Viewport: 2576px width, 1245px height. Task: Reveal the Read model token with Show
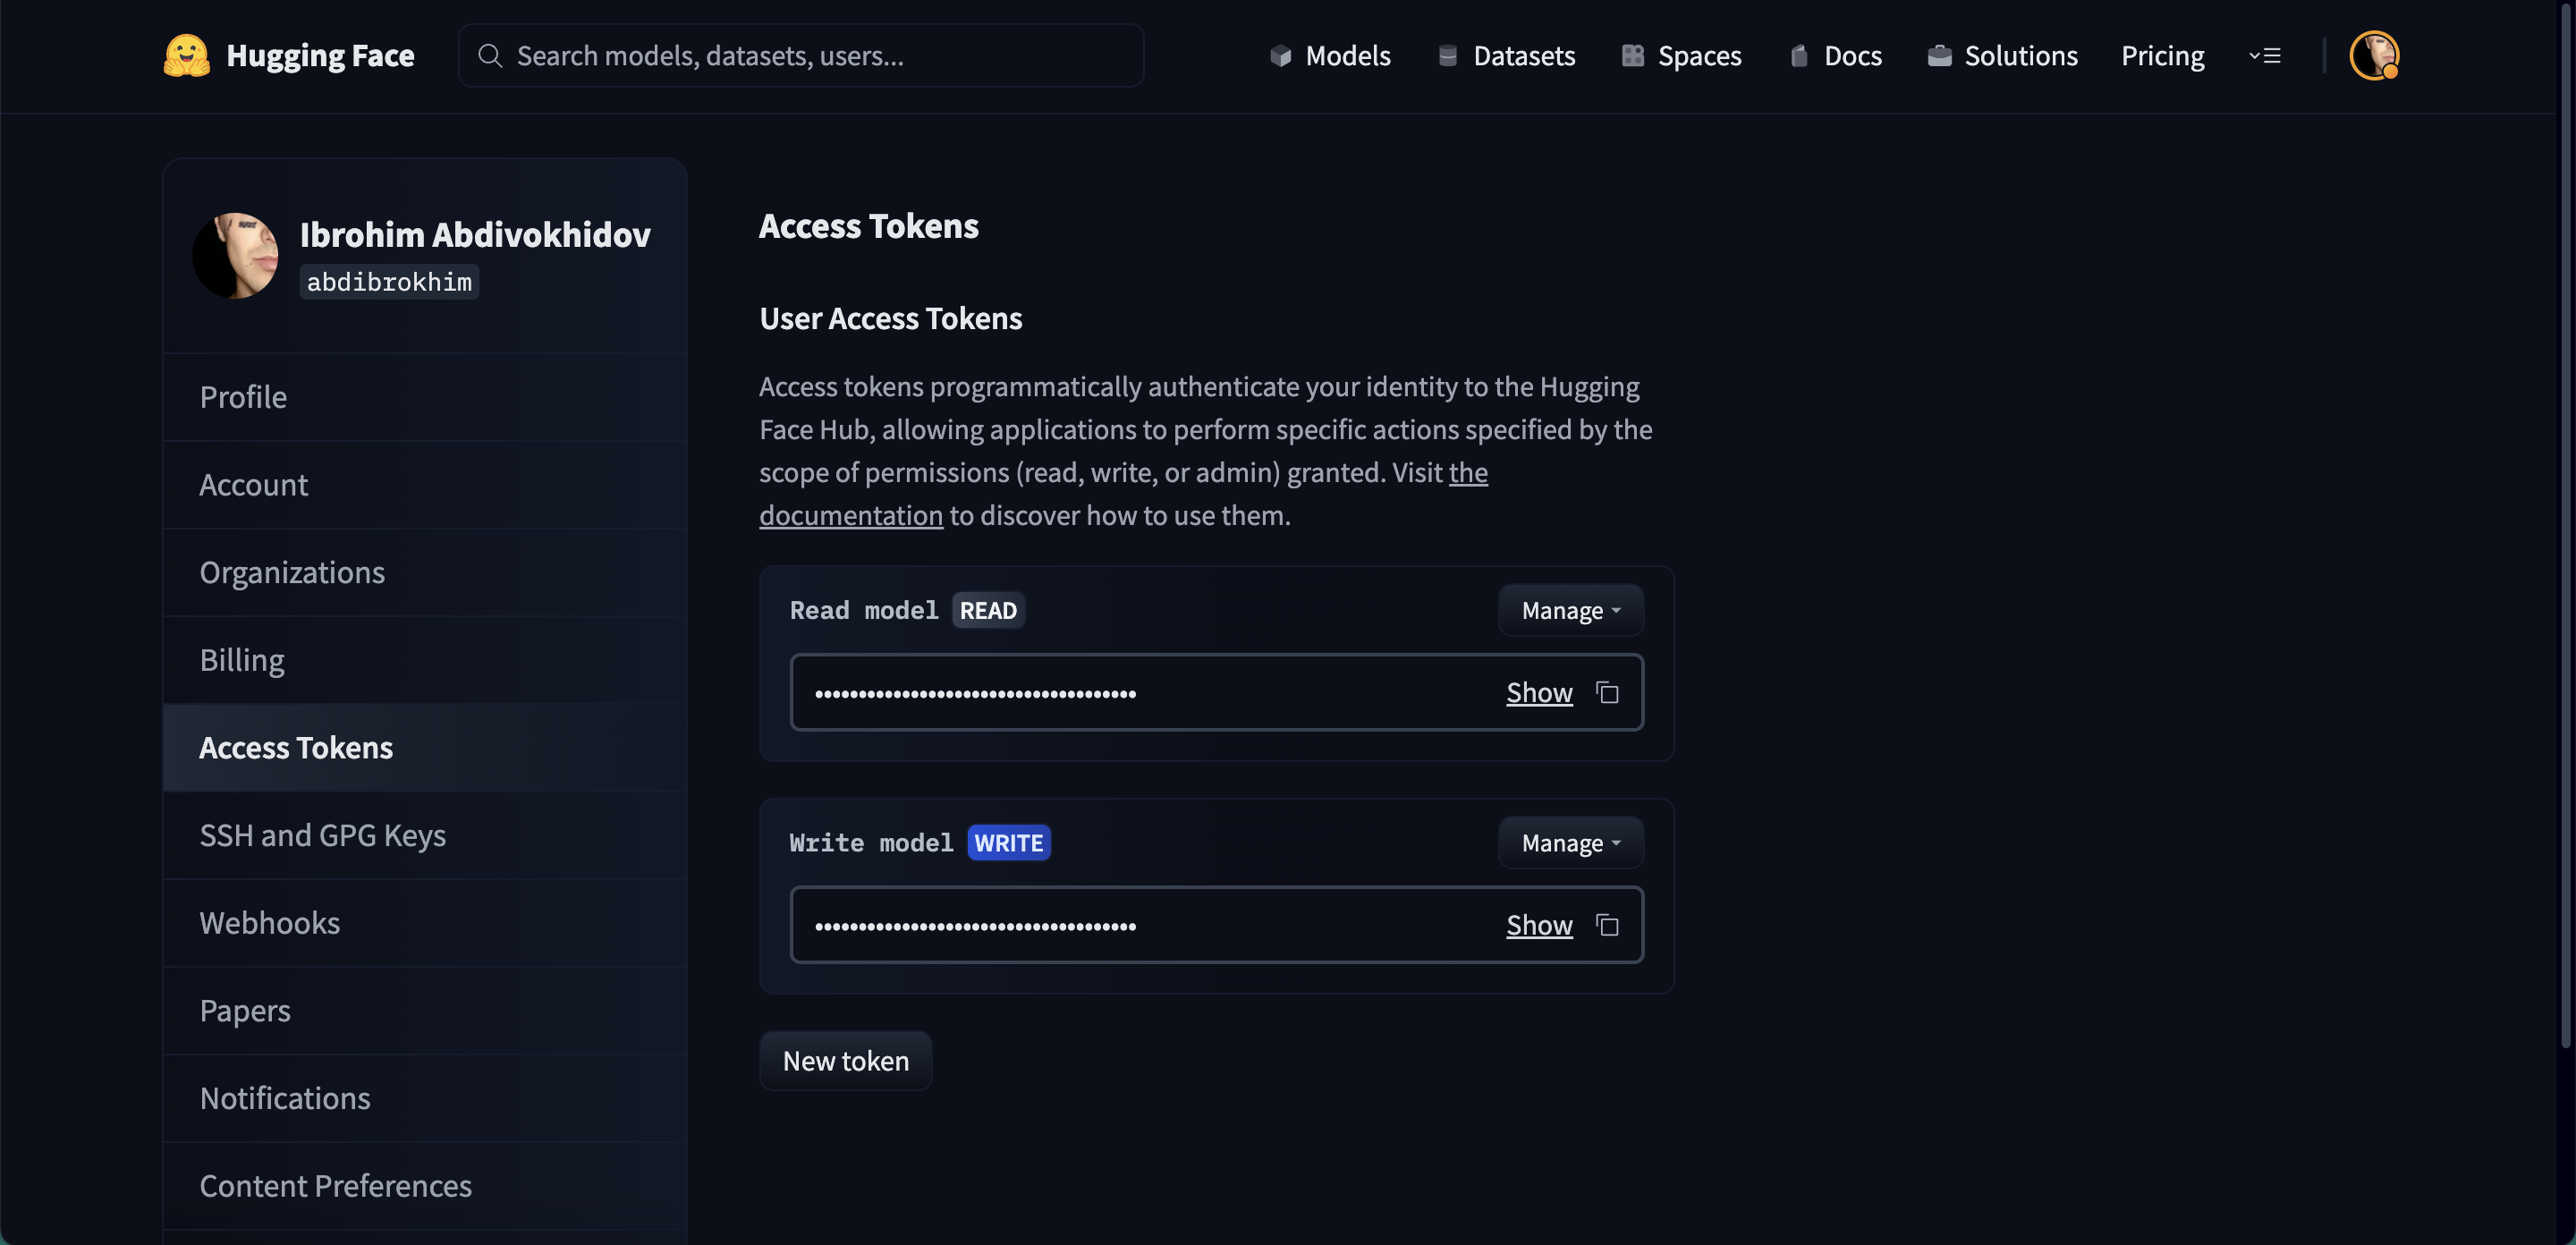(x=1539, y=692)
